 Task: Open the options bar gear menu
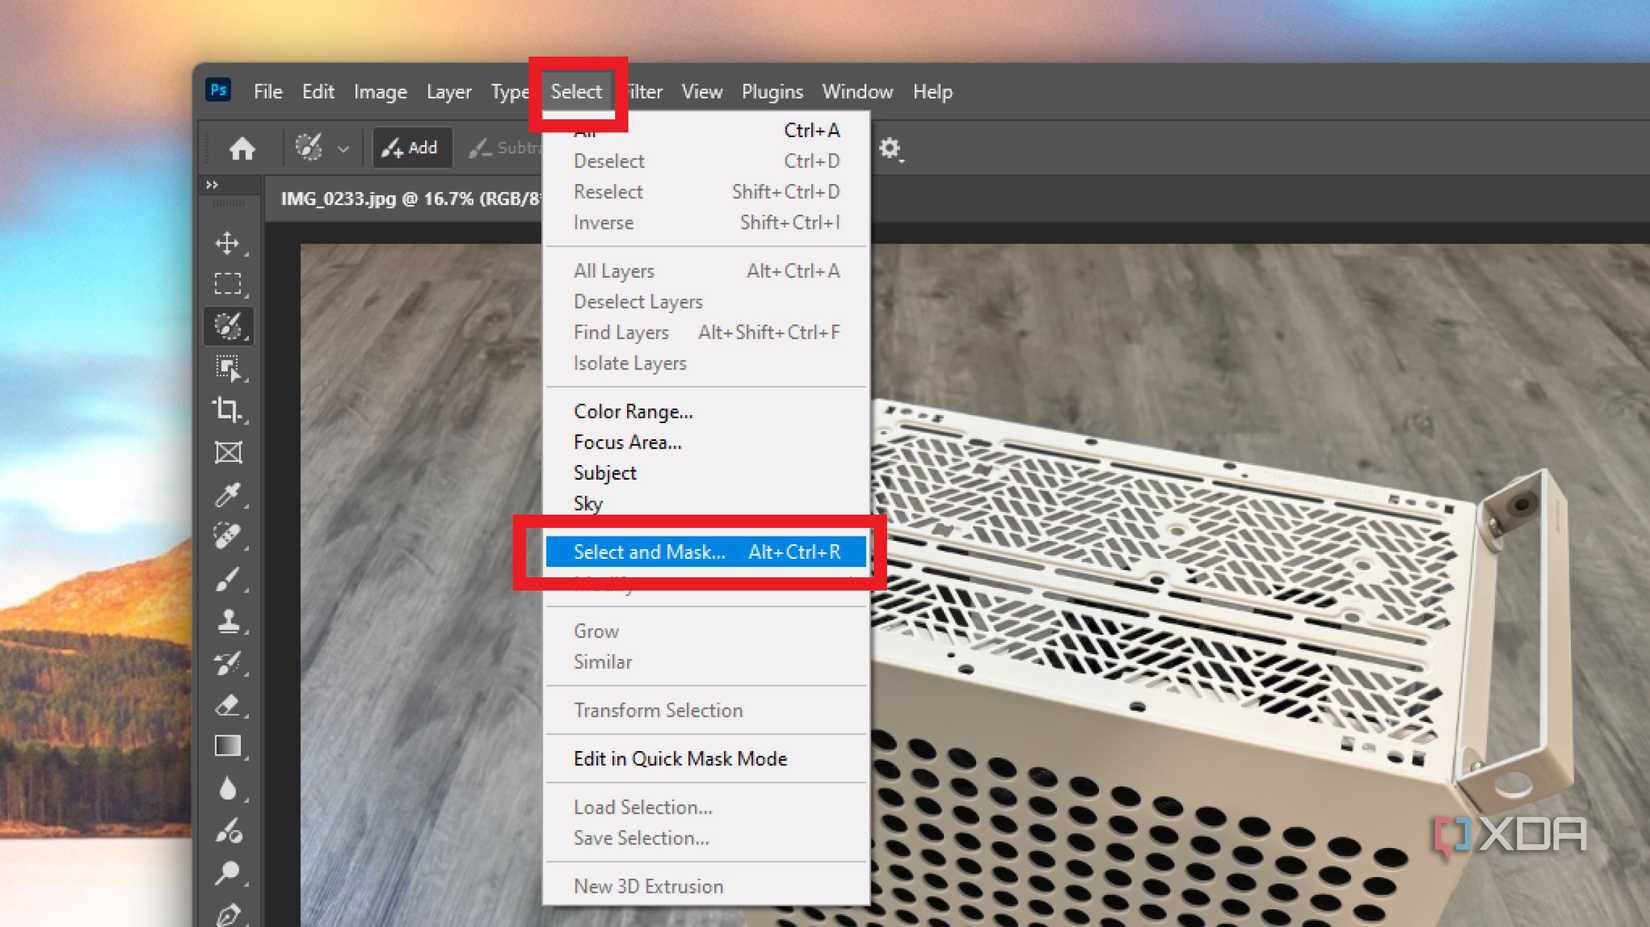point(891,148)
